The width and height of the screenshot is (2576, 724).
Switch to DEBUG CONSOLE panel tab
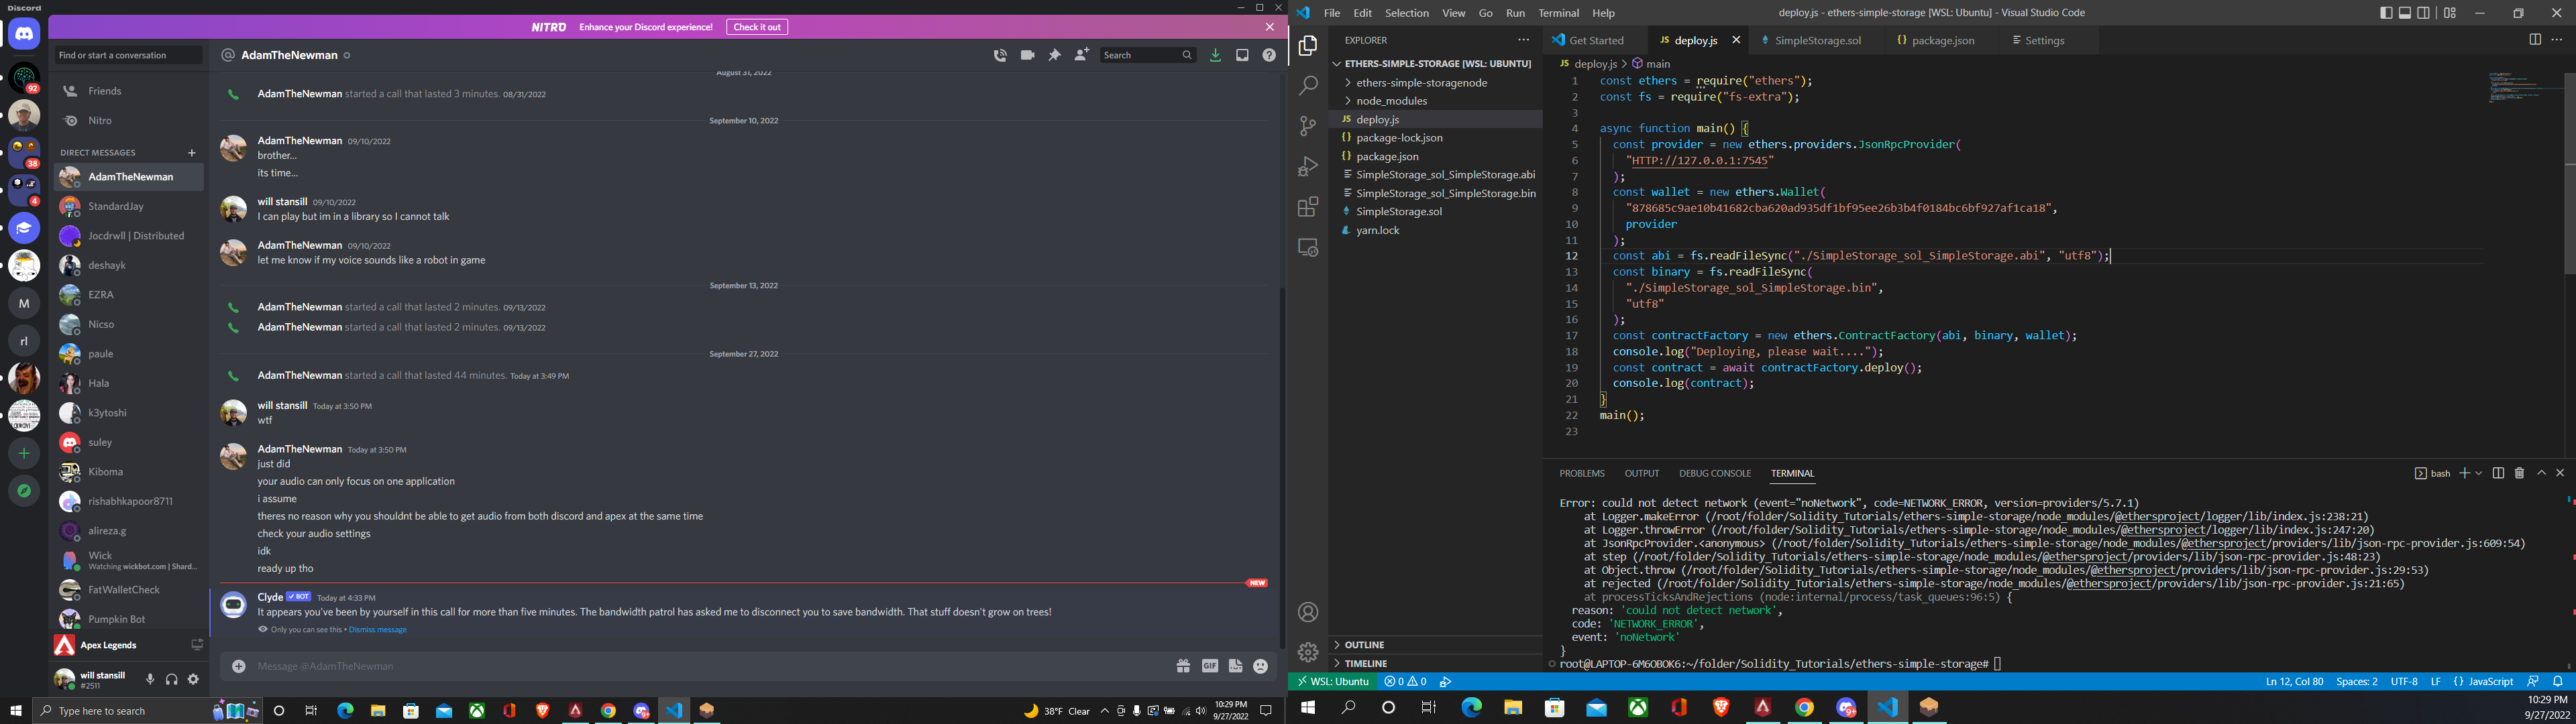point(1715,474)
